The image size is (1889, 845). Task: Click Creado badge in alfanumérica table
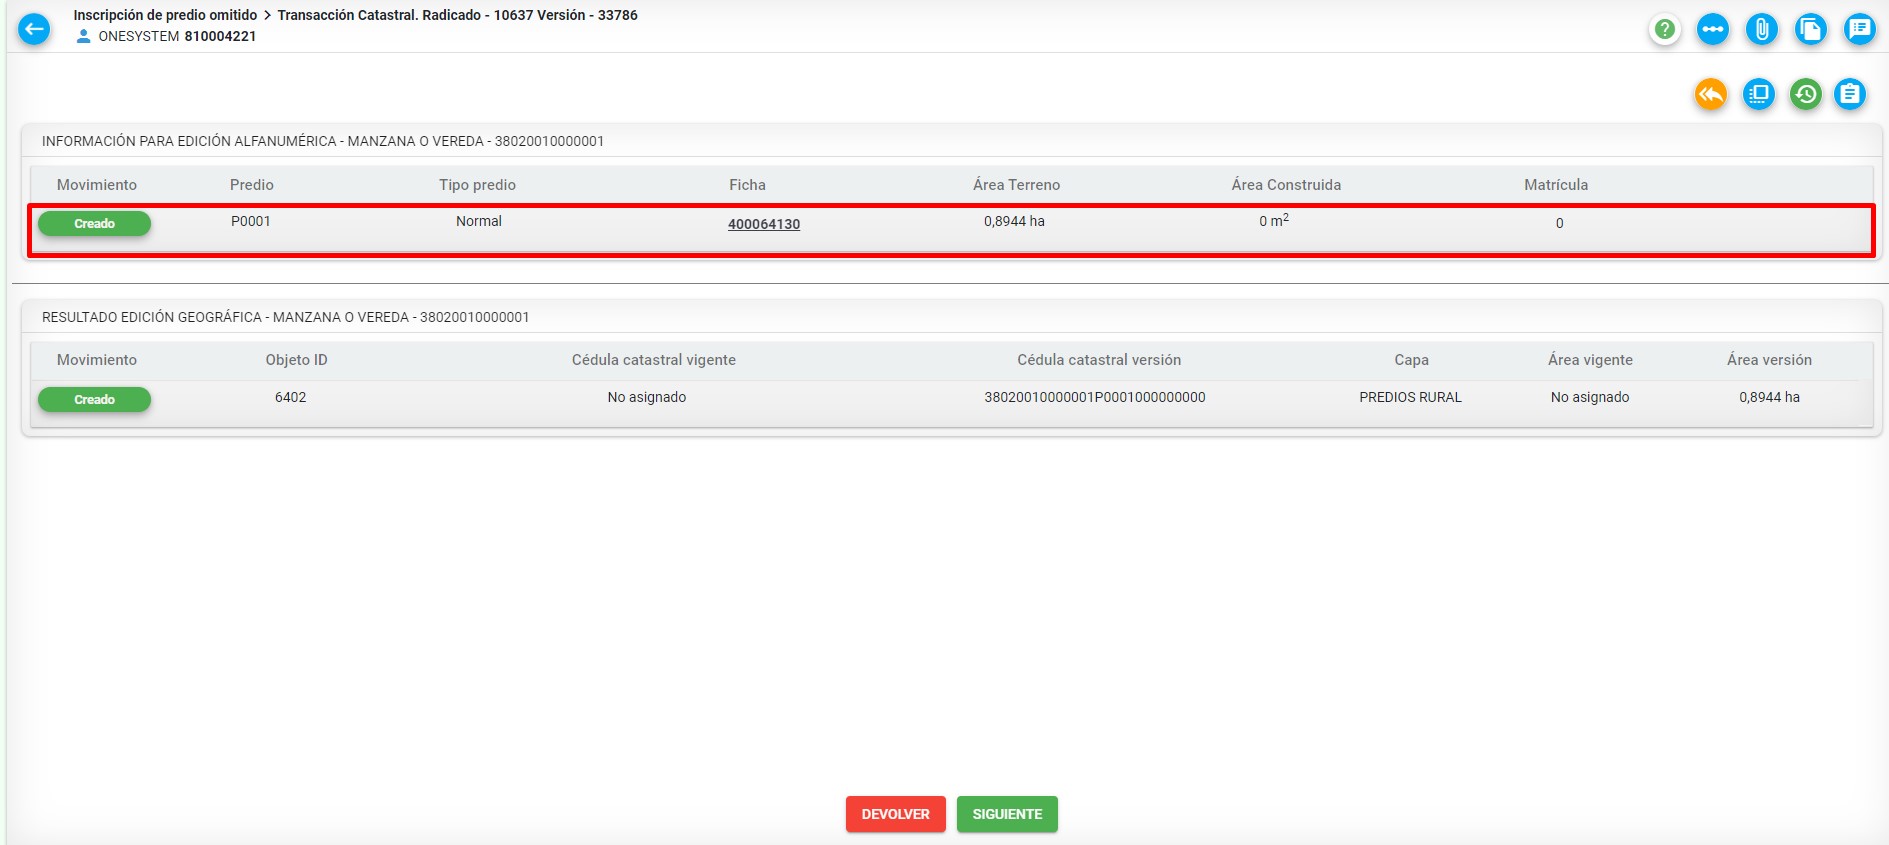point(94,224)
